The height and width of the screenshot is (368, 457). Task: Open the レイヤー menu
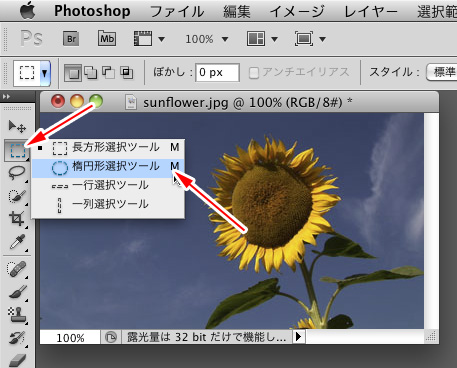click(x=371, y=12)
